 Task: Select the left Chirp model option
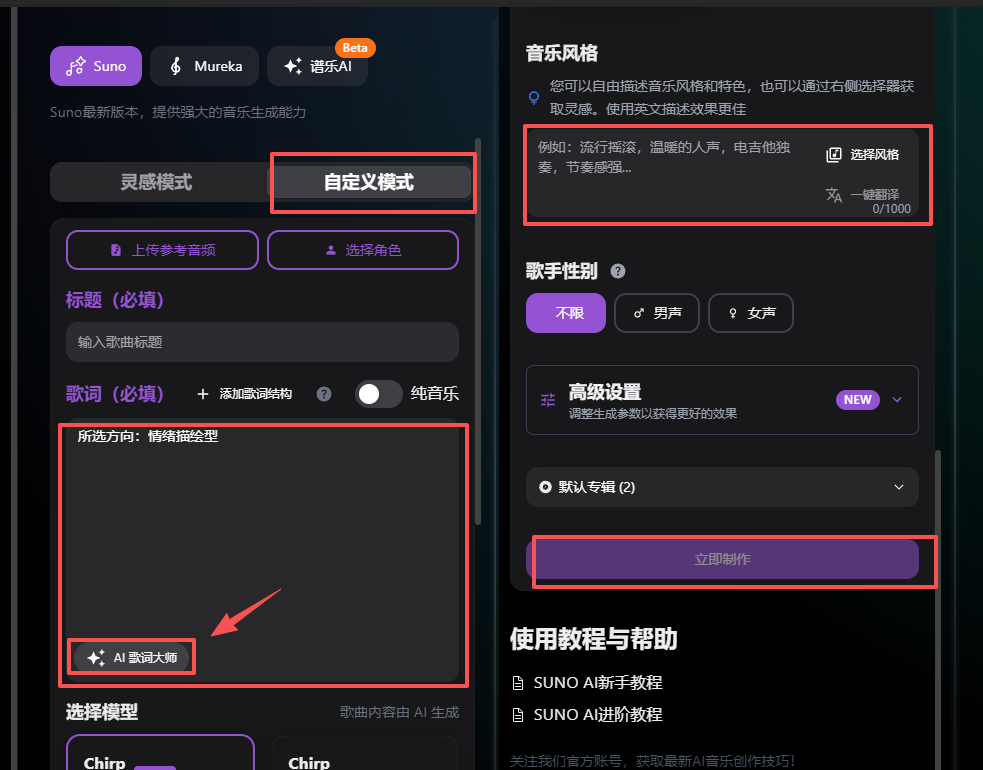coord(160,758)
